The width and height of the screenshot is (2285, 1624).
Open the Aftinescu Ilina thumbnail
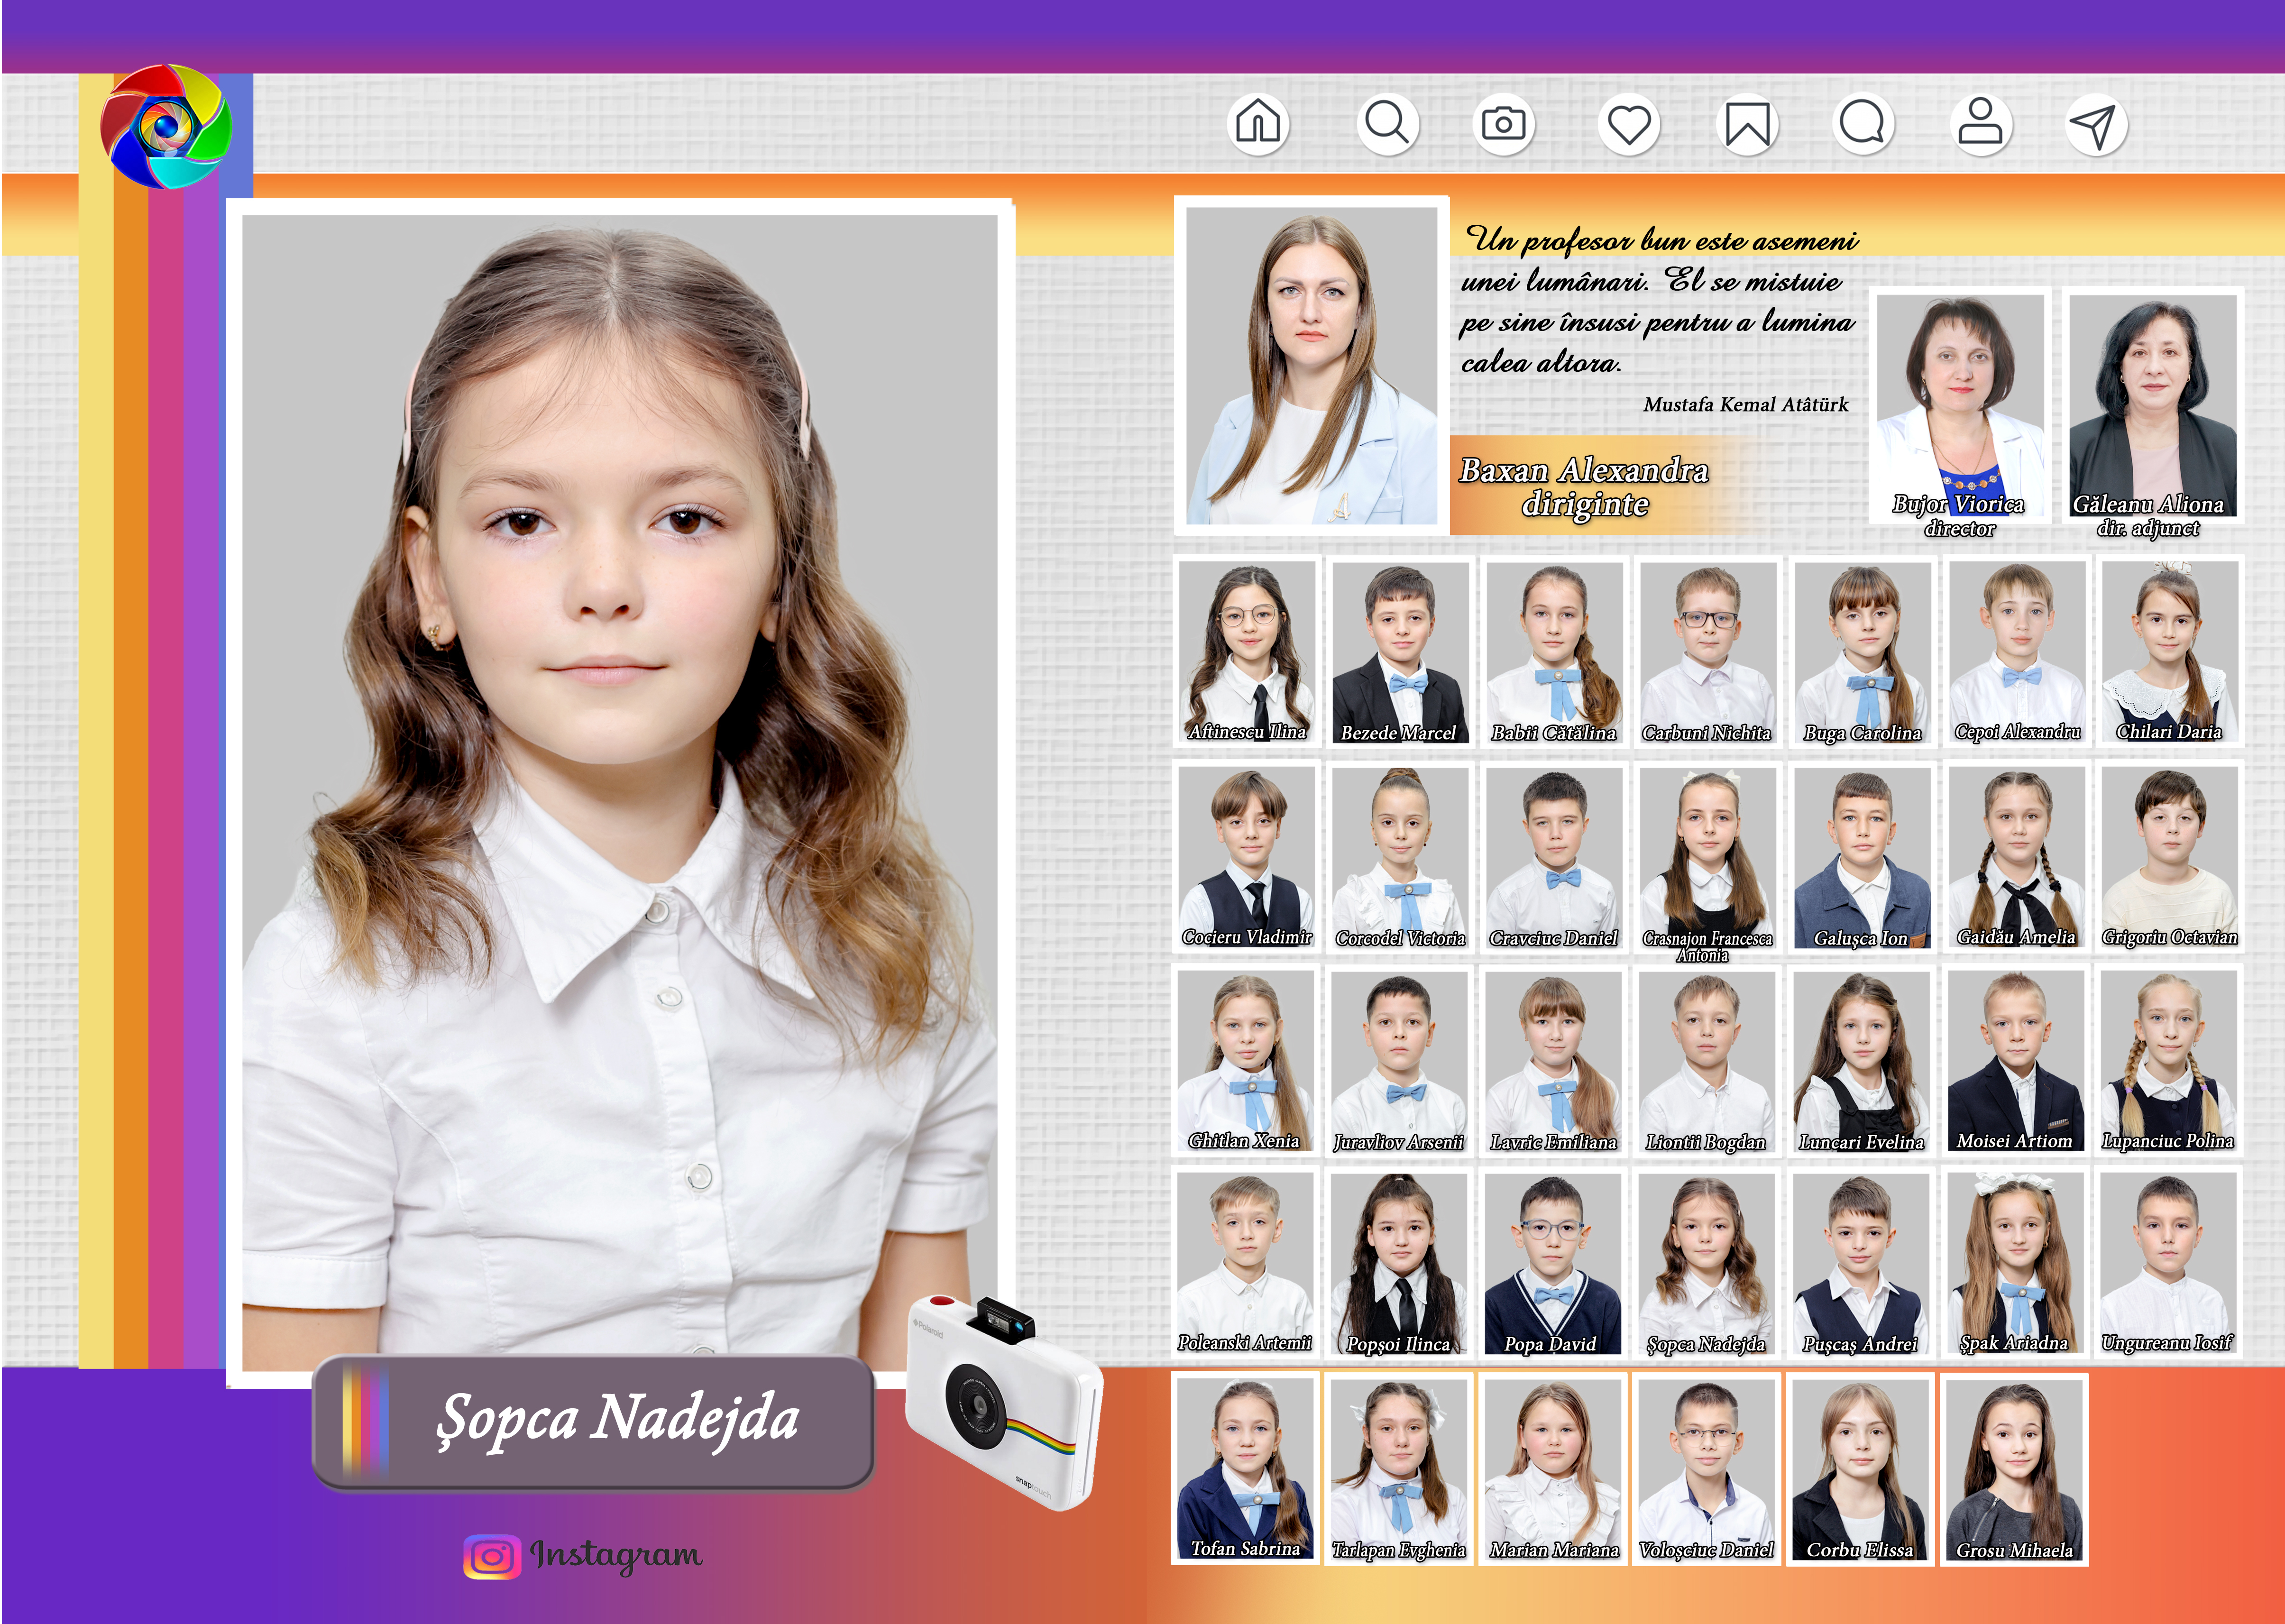coord(1246,651)
